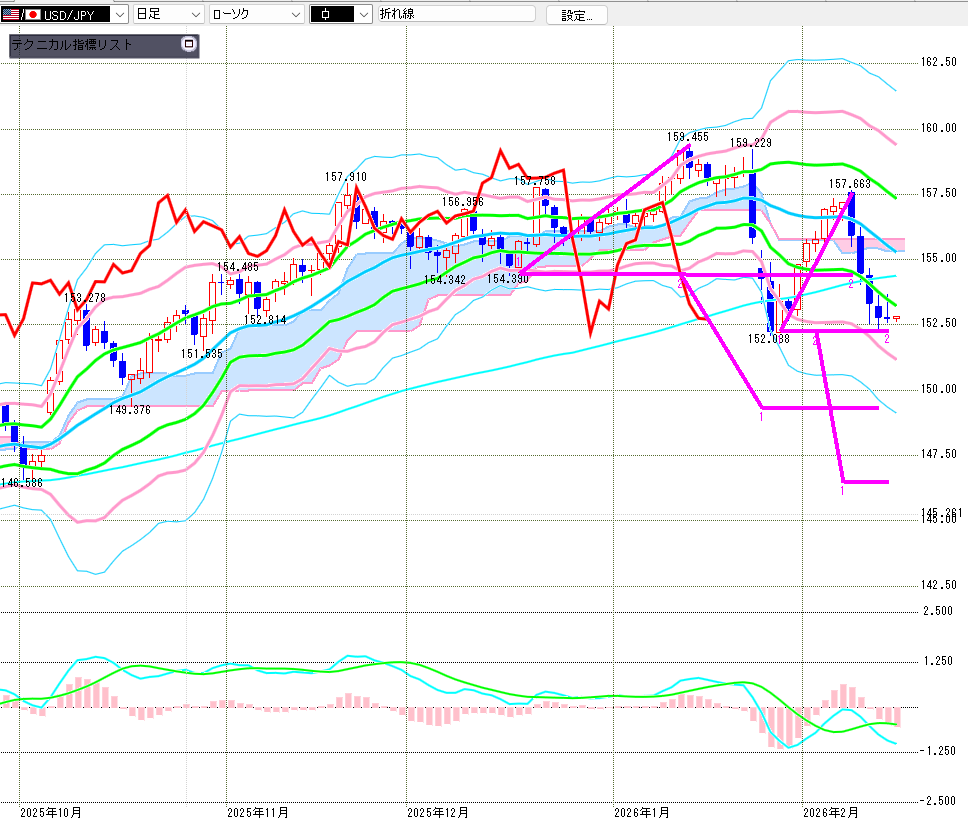
Task: Click the テクニカル指標リスト title bar
Action: pyautogui.click(x=90, y=45)
